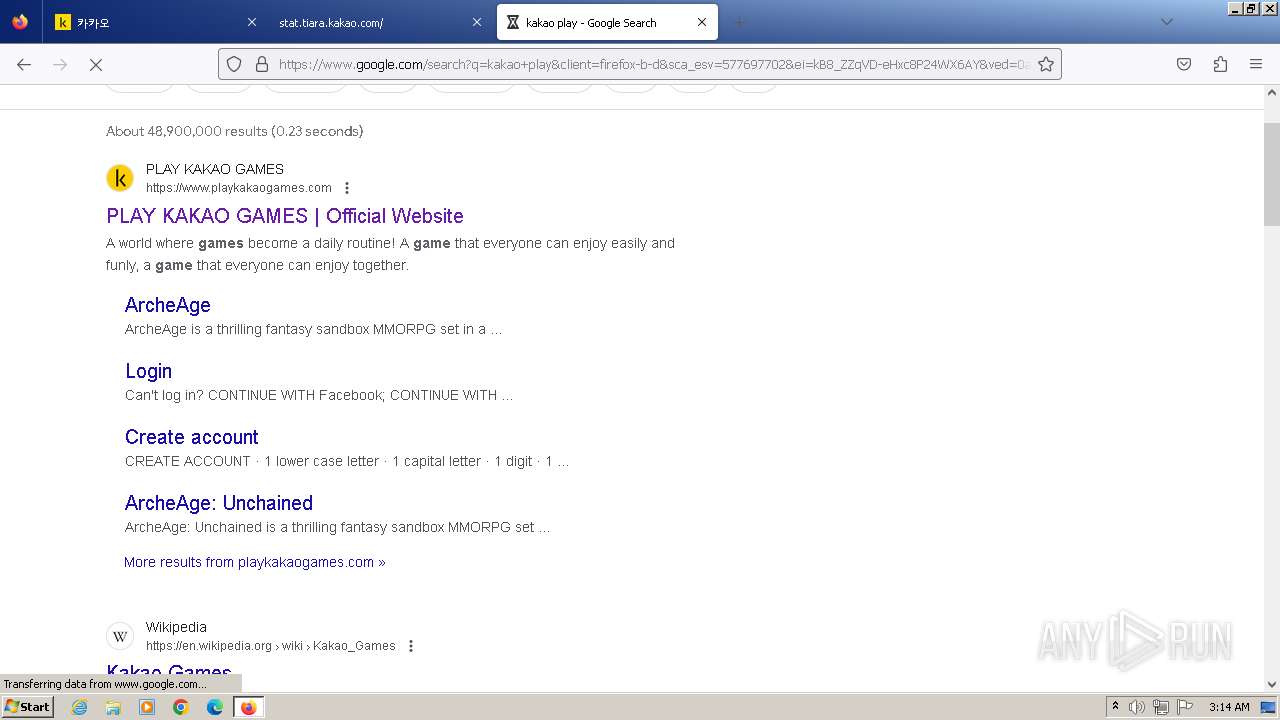Click the playkakaogames.com URL text
Image resolution: width=1280 pixels, height=720 pixels.
click(239, 188)
